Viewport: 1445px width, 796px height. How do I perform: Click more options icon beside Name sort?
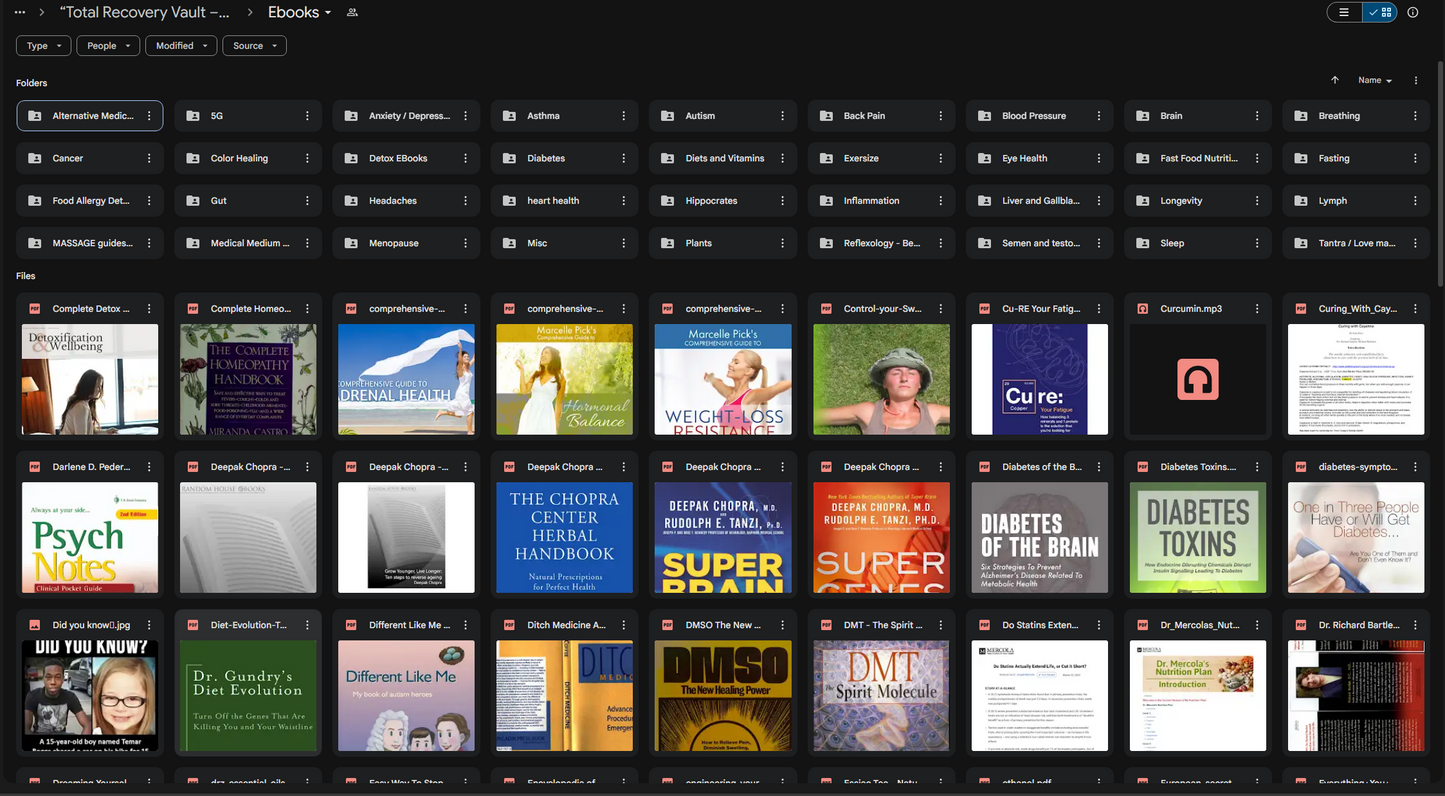1415,80
